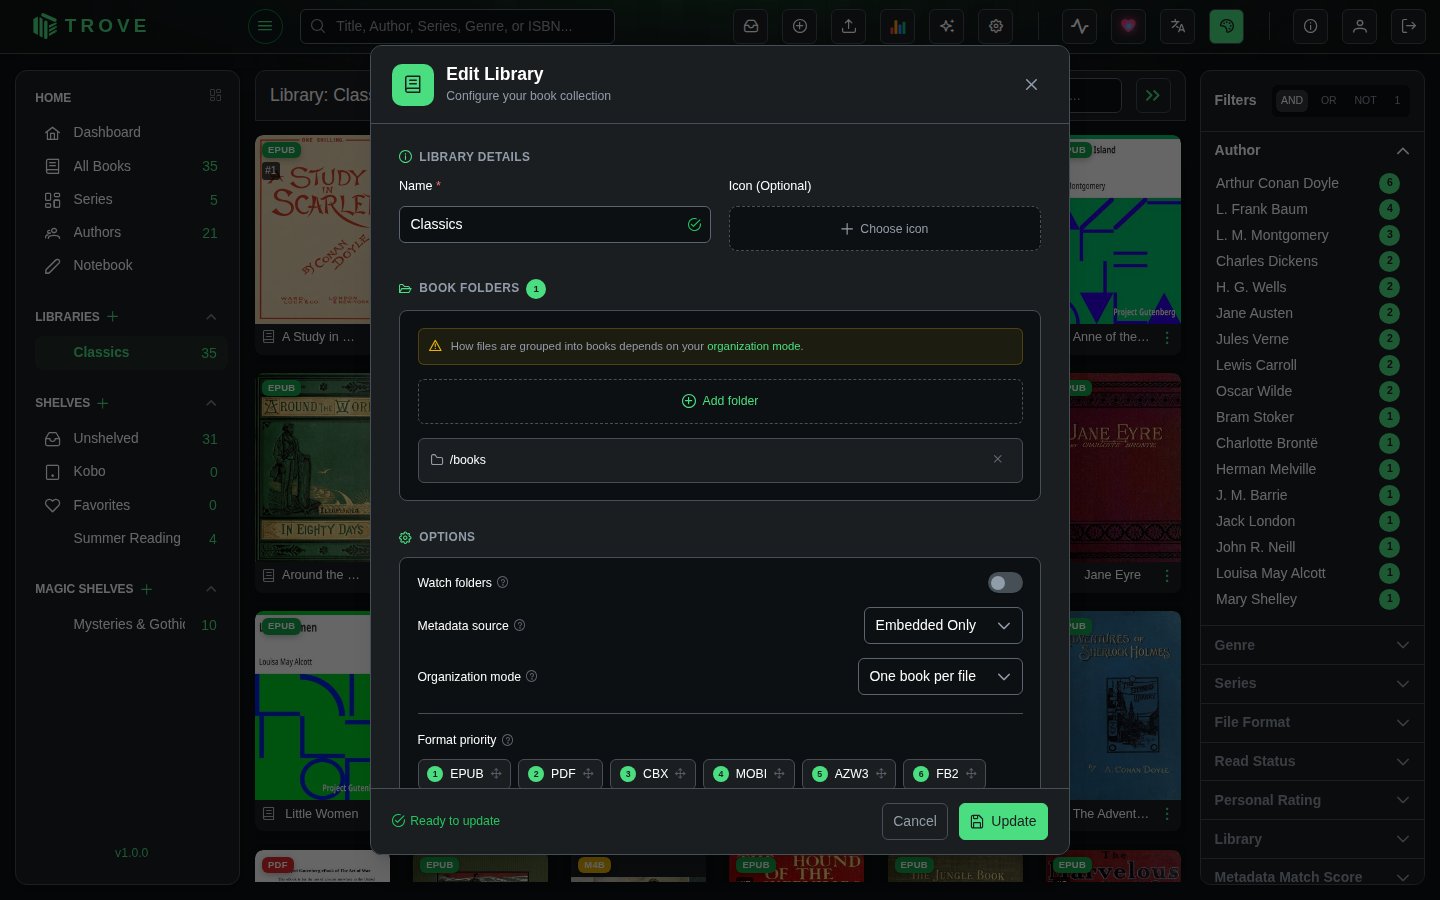Click the sparkles magic icon in toolbar
This screenshot has width=1440, height=900.
click(947, 26)
